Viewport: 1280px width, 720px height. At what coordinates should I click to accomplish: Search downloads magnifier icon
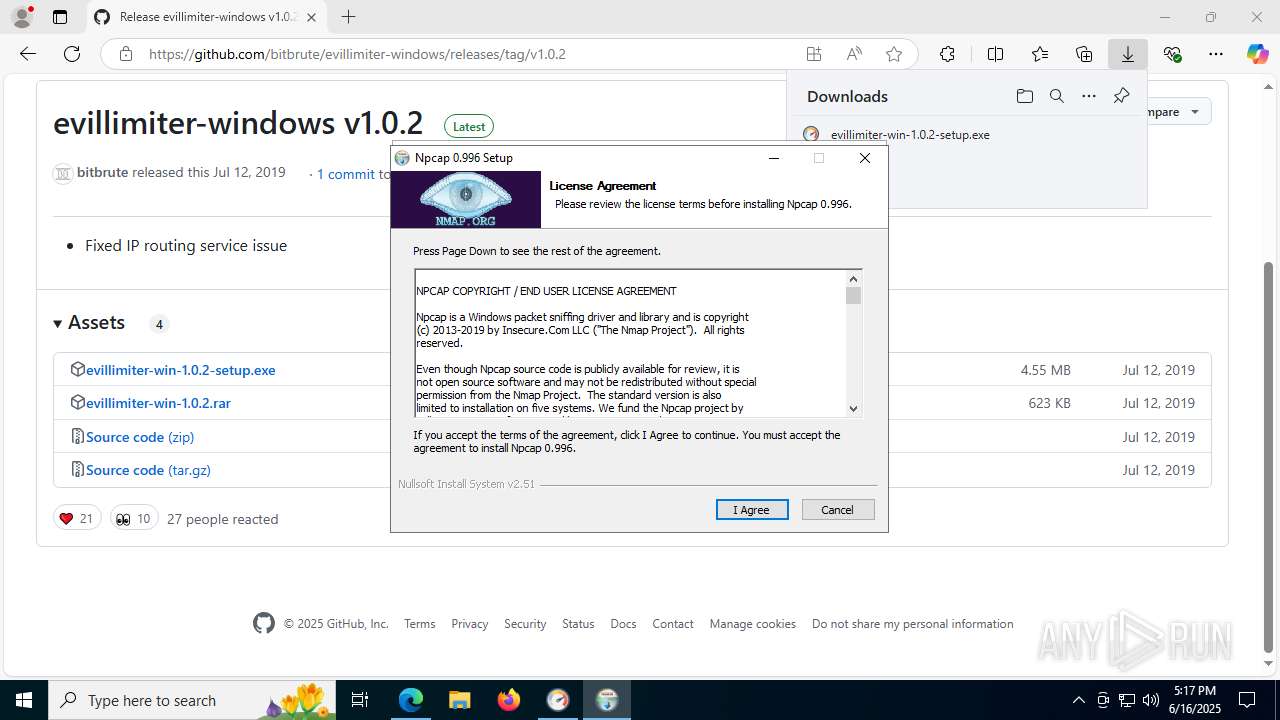click(1056, 96)
